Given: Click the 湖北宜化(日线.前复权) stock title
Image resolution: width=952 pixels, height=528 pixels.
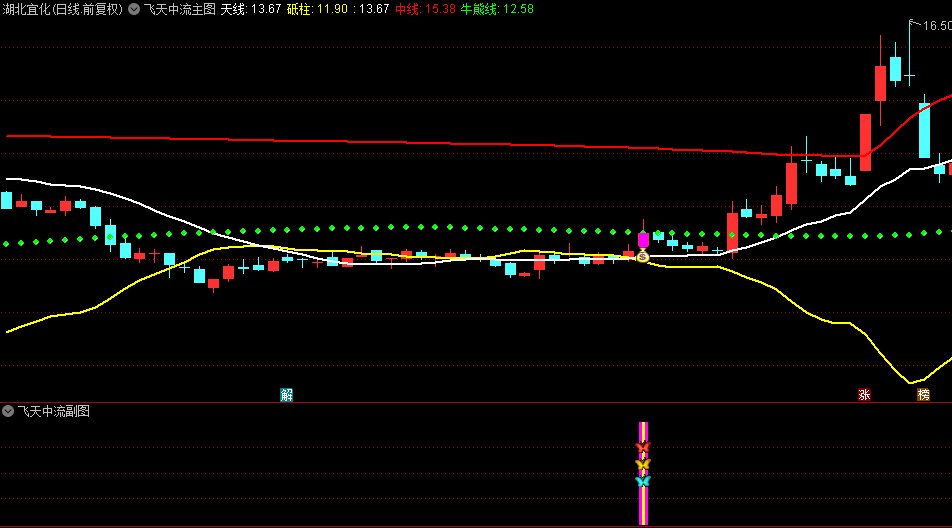Looking at the screenshot, I should coord(63,9).
